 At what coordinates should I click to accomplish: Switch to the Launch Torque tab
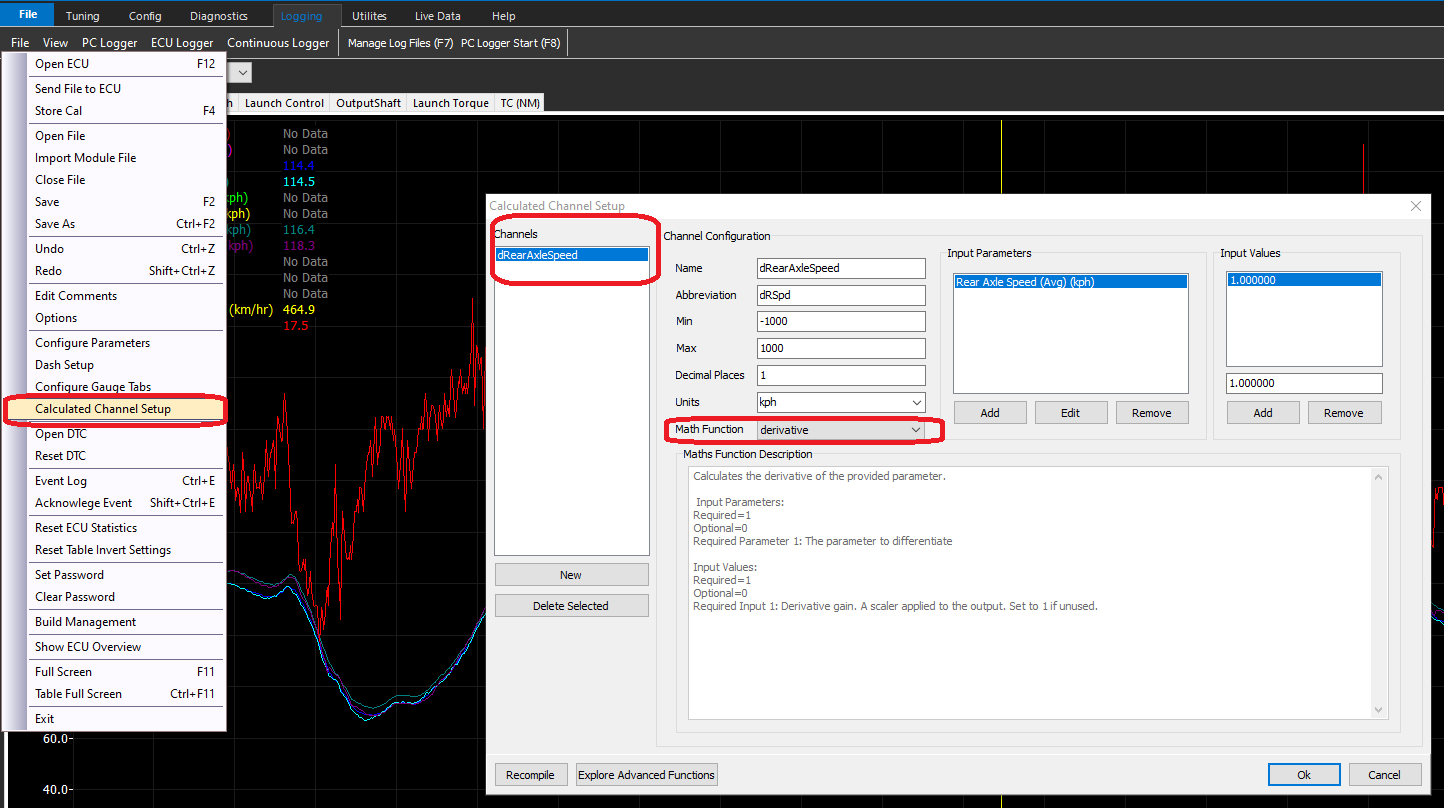point(450,103)
